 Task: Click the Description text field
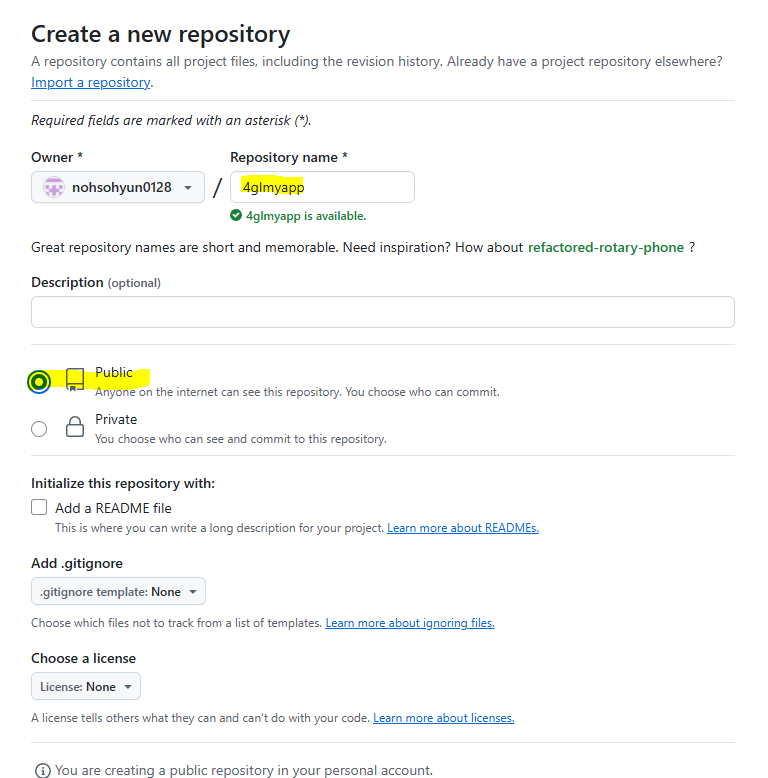(383, 312)
